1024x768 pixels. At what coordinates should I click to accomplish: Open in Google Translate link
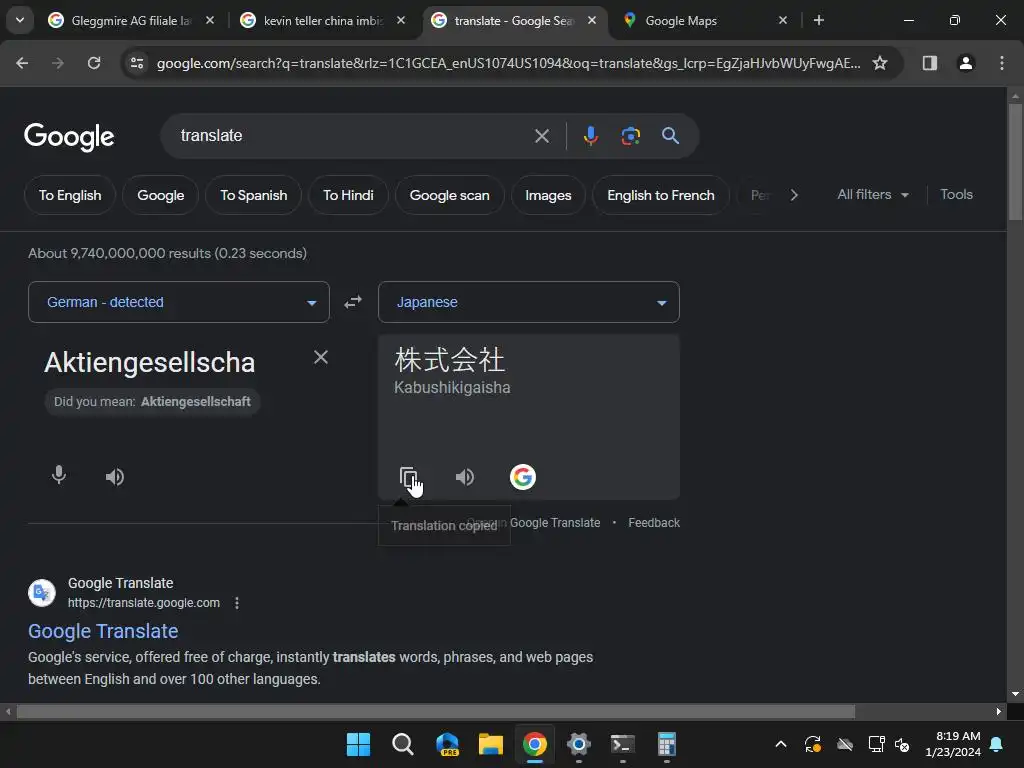pos(534,523)
